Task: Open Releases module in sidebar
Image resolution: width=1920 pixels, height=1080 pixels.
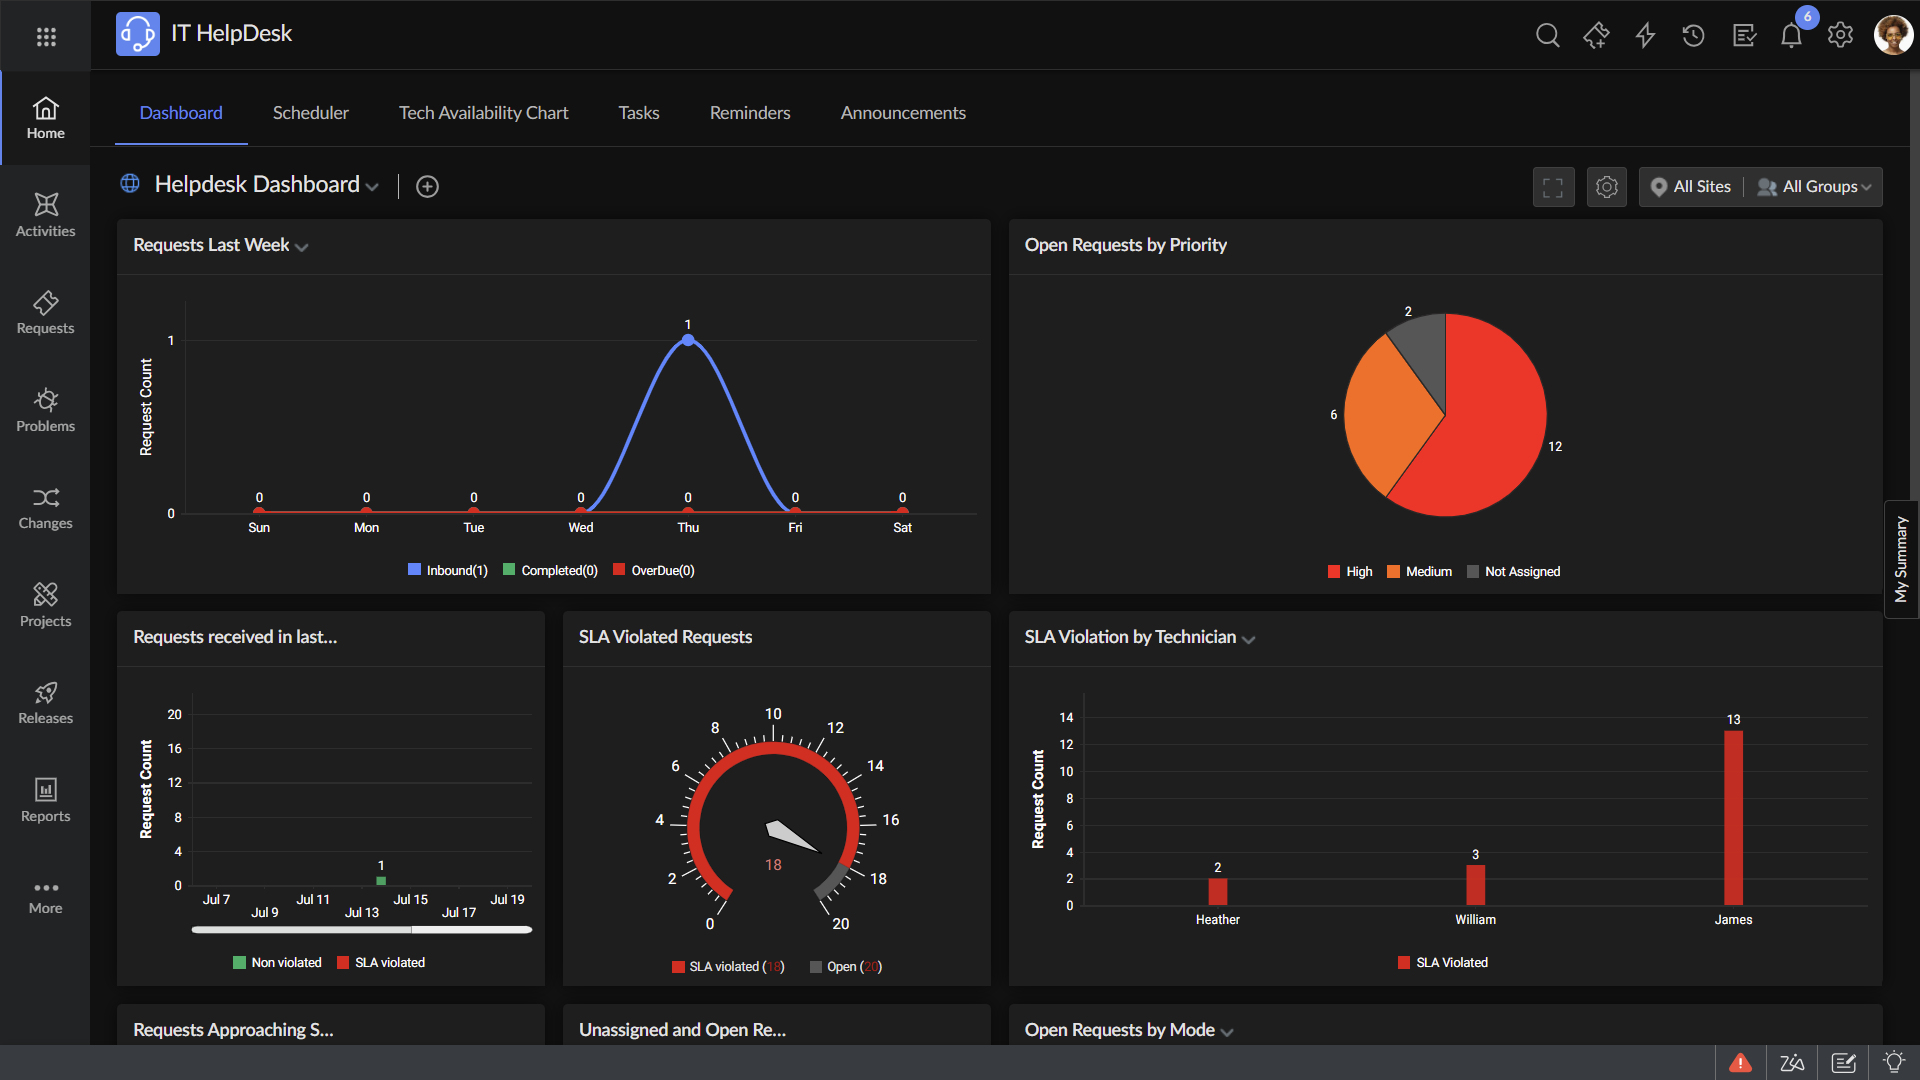Action: [45, 703]
